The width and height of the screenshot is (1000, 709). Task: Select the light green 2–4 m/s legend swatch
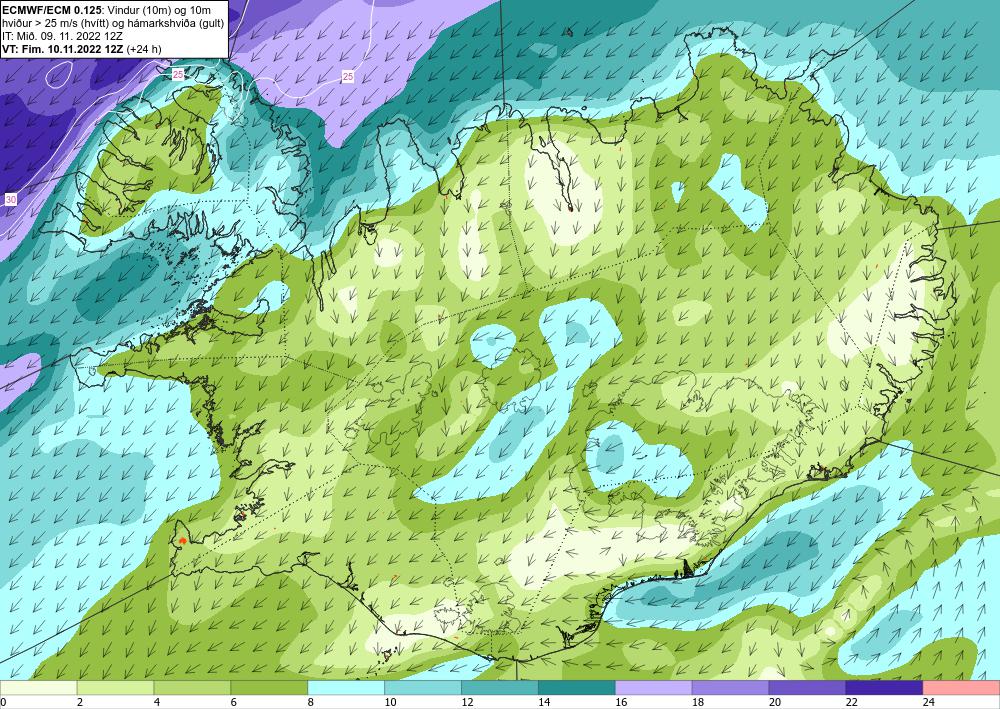click(115, 688)
